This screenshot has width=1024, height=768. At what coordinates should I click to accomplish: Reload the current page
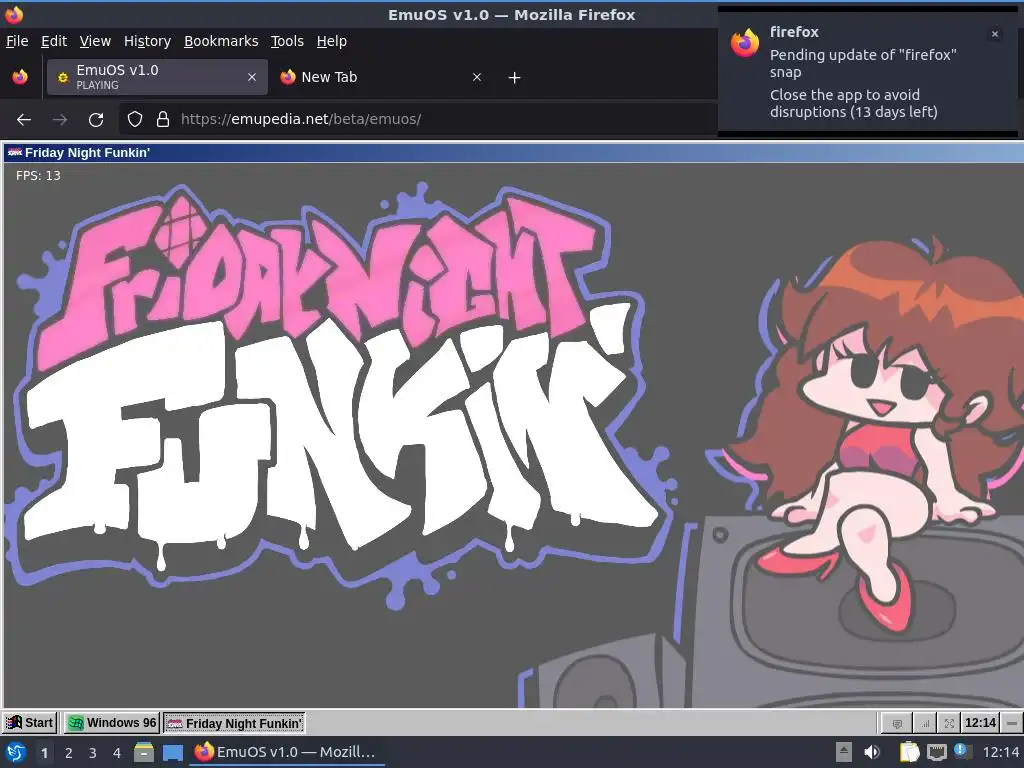(96, 120)
